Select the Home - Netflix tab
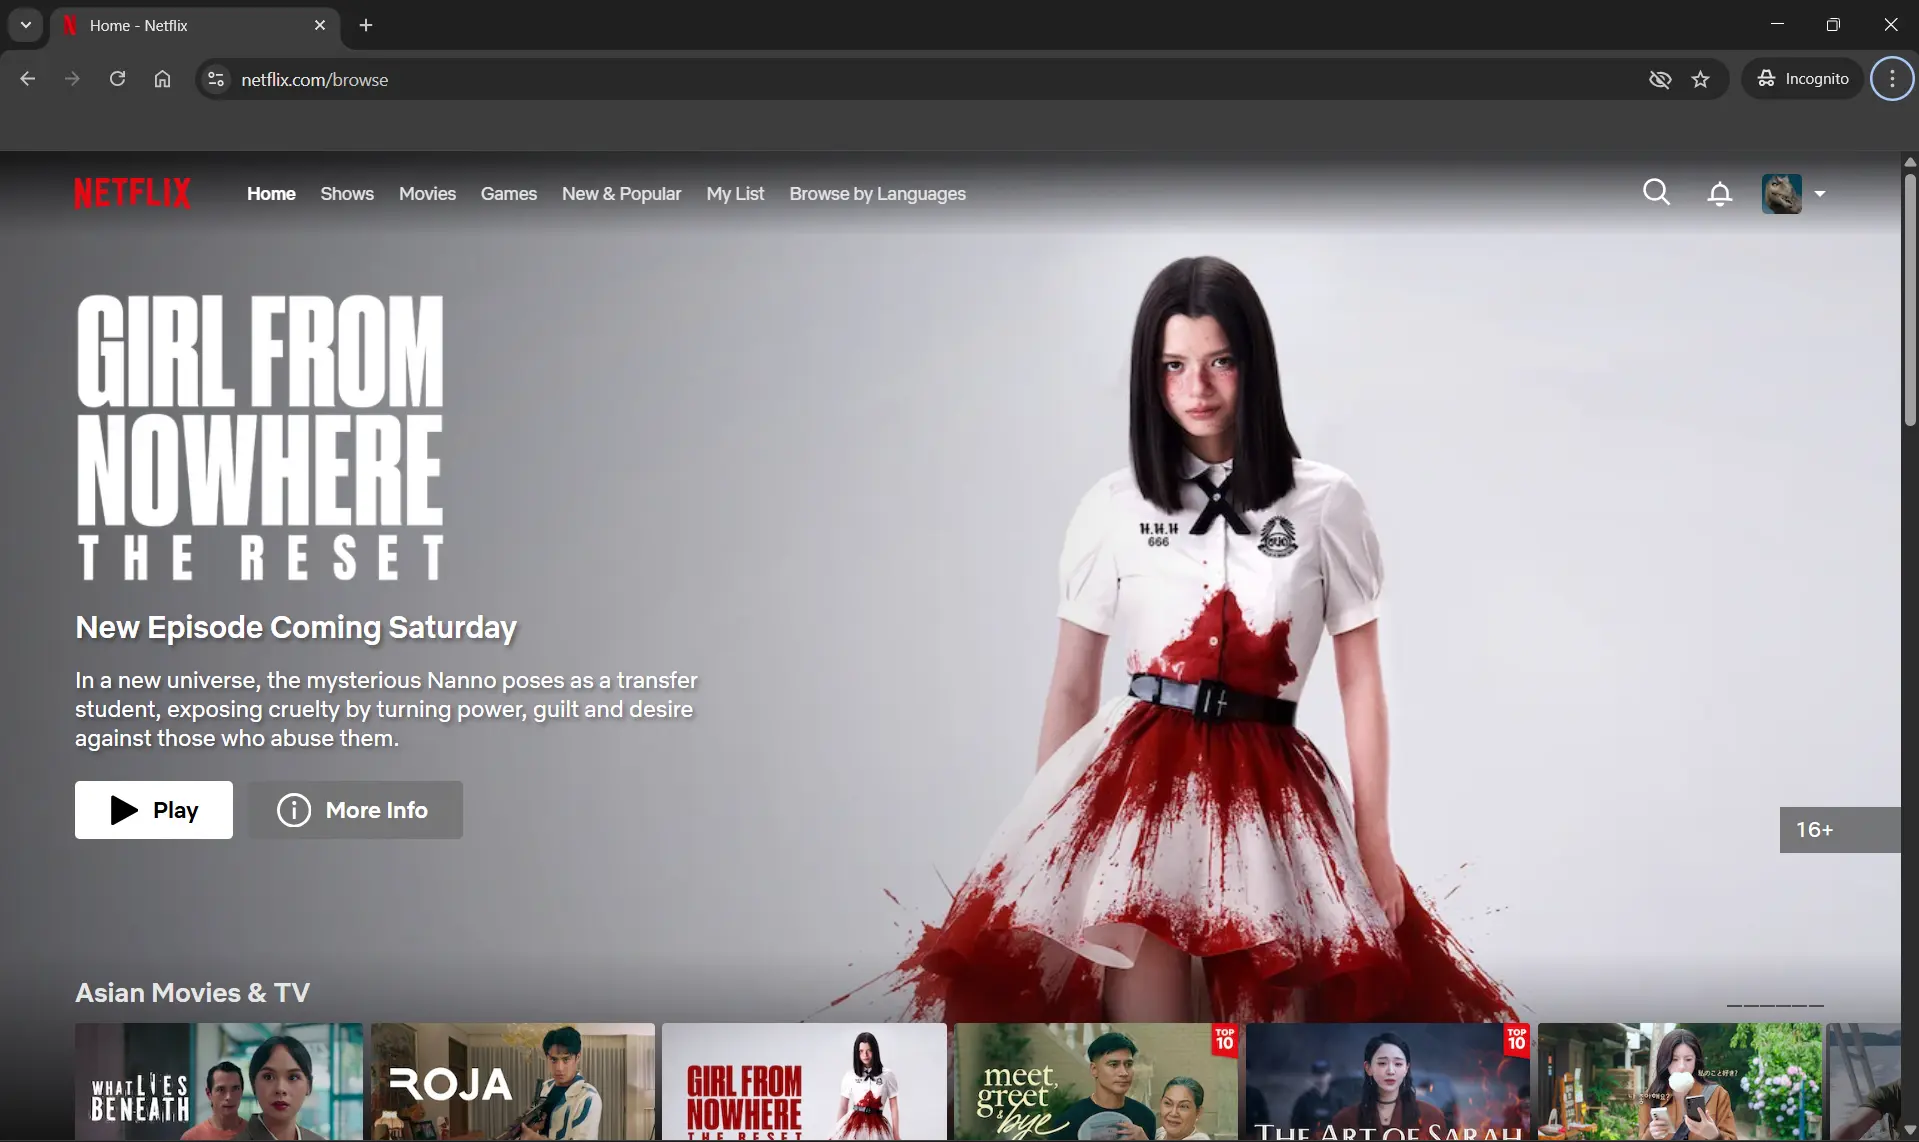Image resolution: width=1919 pixels, height=1142 pixels. tap(195, 26)
